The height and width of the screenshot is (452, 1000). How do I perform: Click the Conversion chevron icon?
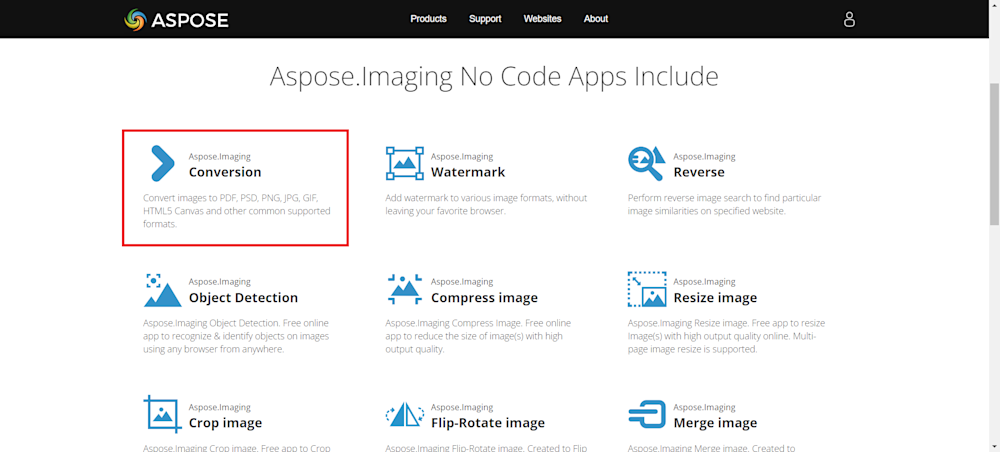[162, 163]
